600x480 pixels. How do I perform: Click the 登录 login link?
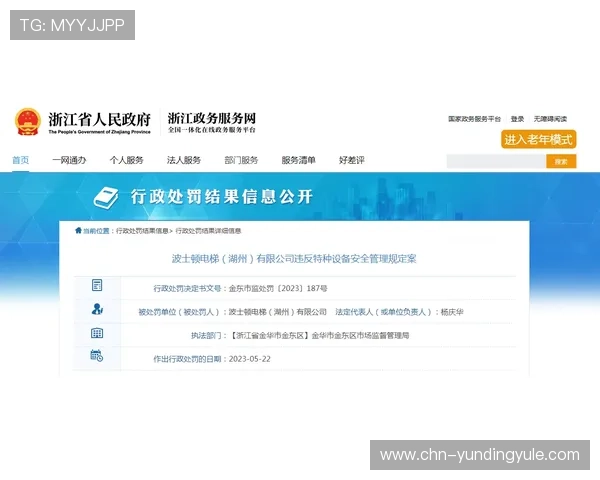(x=517, y=119)
